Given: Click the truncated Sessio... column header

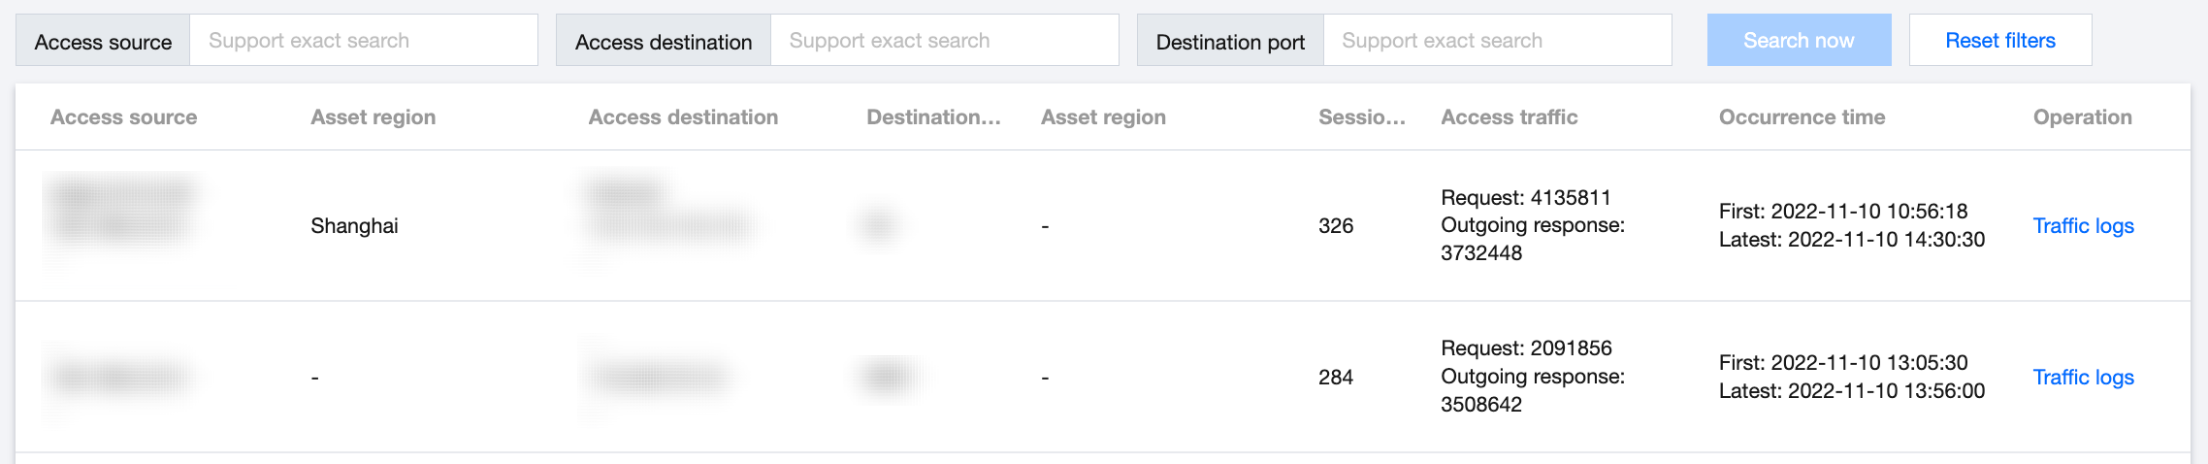Looking at the screenshot, I should (1361, 117).
